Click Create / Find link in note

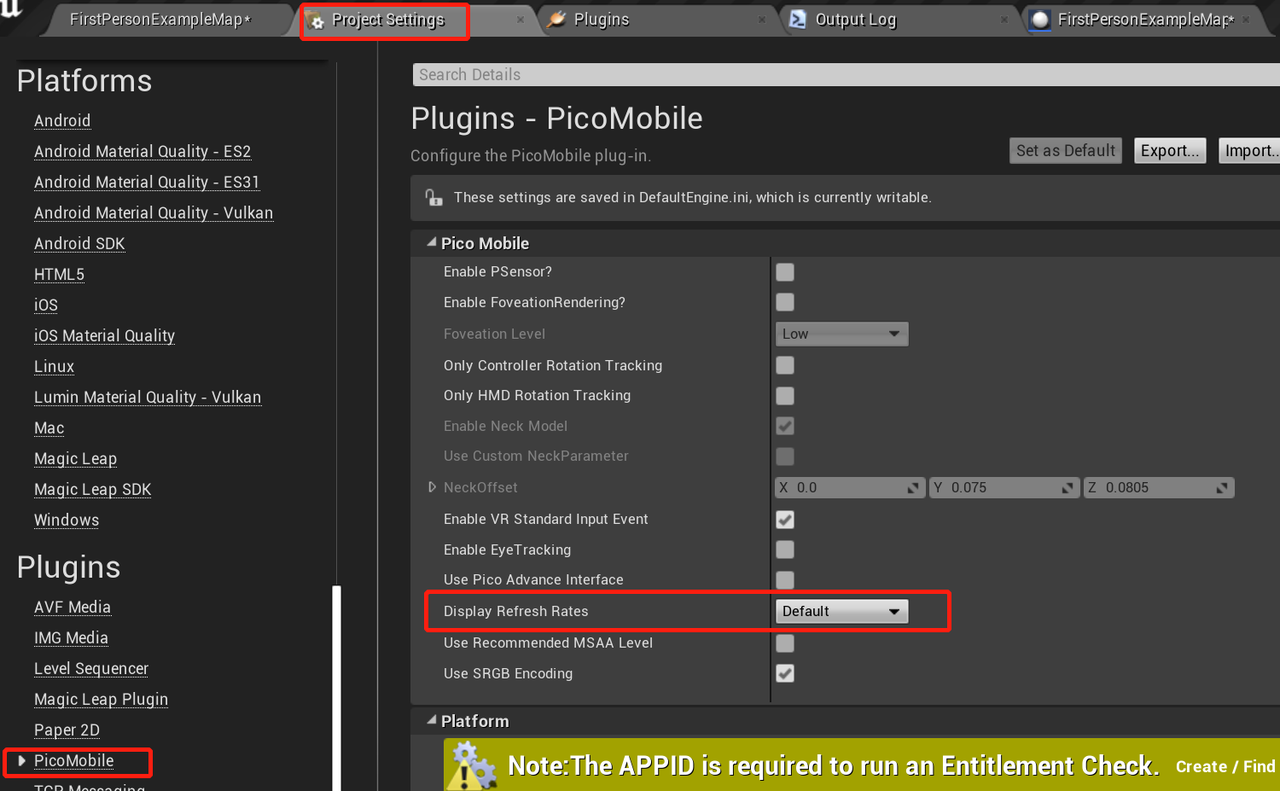(x=1225, y=767)
